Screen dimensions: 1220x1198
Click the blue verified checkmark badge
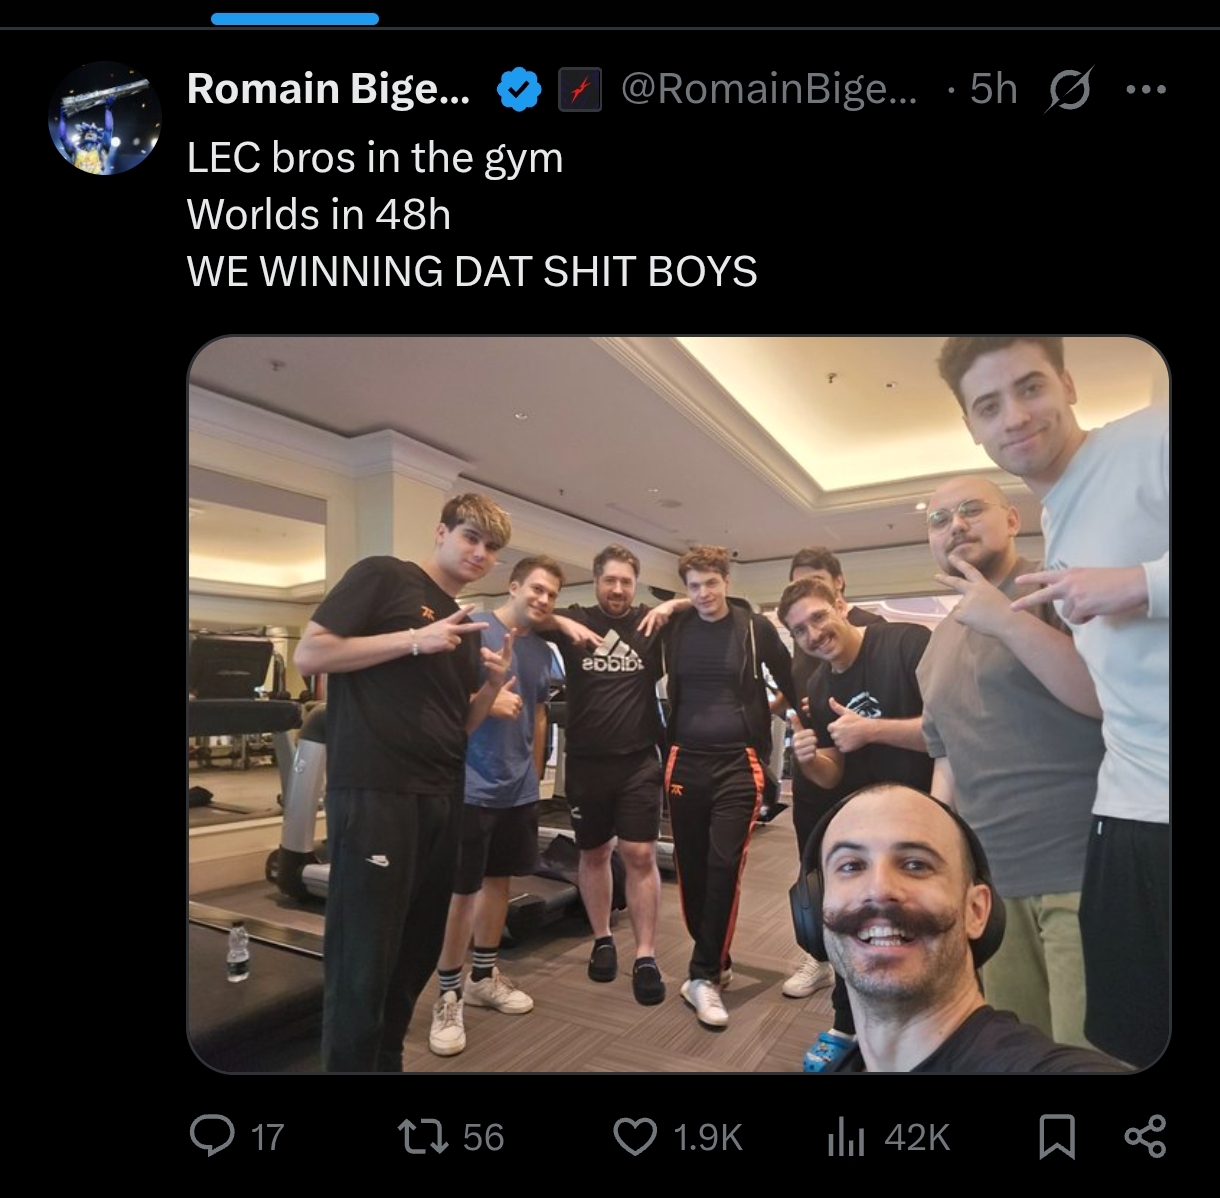(x=519, y=90)
